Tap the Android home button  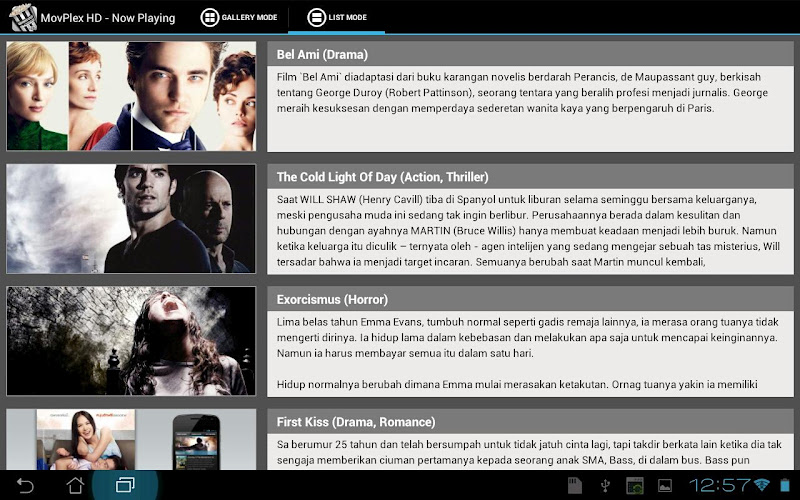click(75, 485)
